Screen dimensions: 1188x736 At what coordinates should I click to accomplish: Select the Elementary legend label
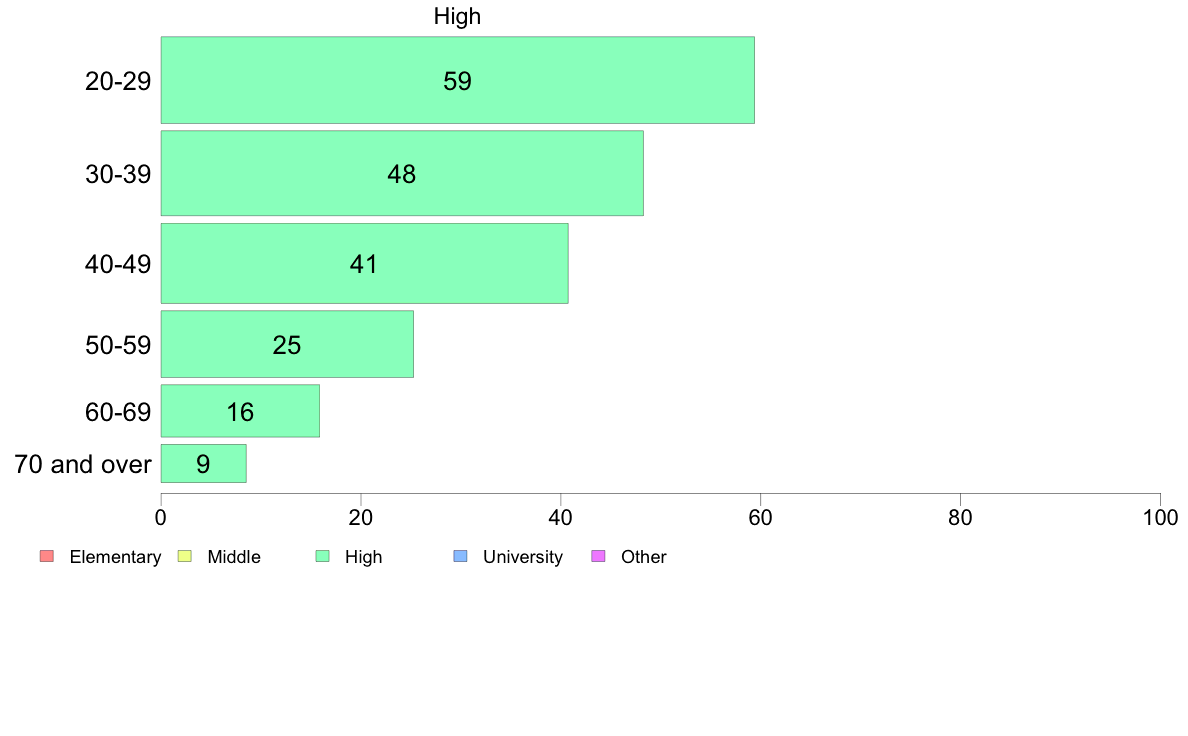(115, 557)
